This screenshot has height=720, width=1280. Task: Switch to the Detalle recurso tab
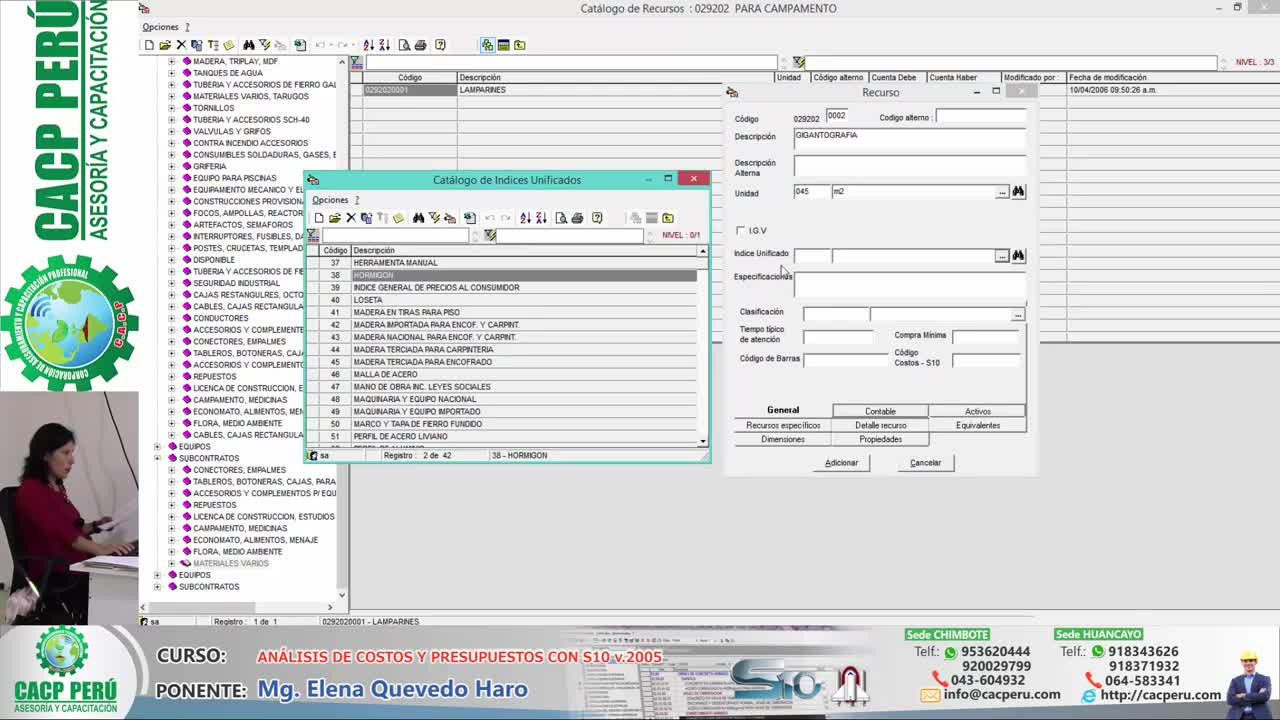[x=880, y=425]
